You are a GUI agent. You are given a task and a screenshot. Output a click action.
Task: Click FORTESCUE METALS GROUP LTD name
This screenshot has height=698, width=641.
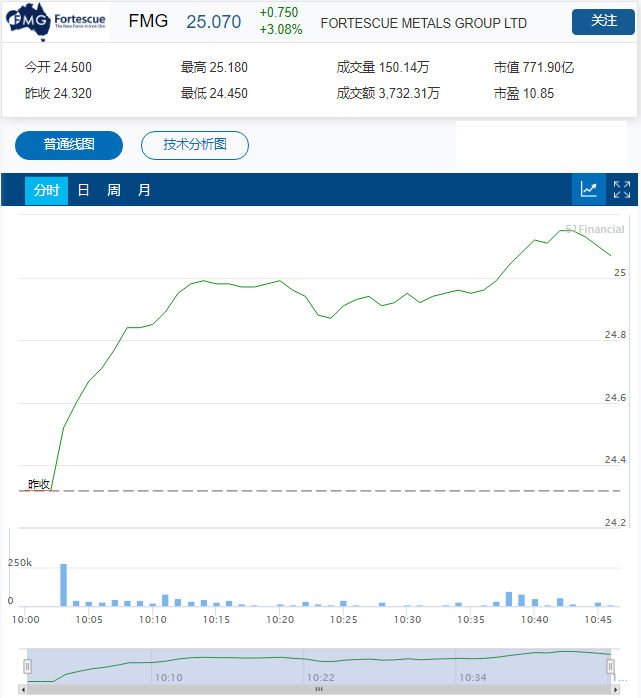pyautogui.click(x=424, y=23)
